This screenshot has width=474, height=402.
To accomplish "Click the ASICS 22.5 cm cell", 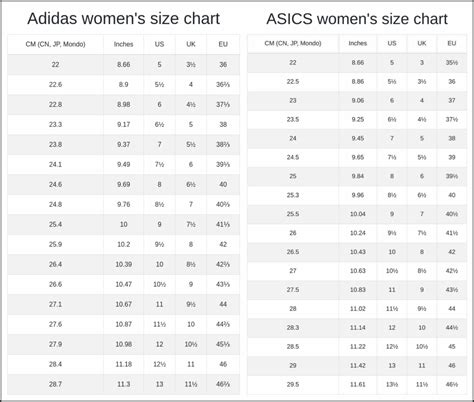I will pos(293,82).
